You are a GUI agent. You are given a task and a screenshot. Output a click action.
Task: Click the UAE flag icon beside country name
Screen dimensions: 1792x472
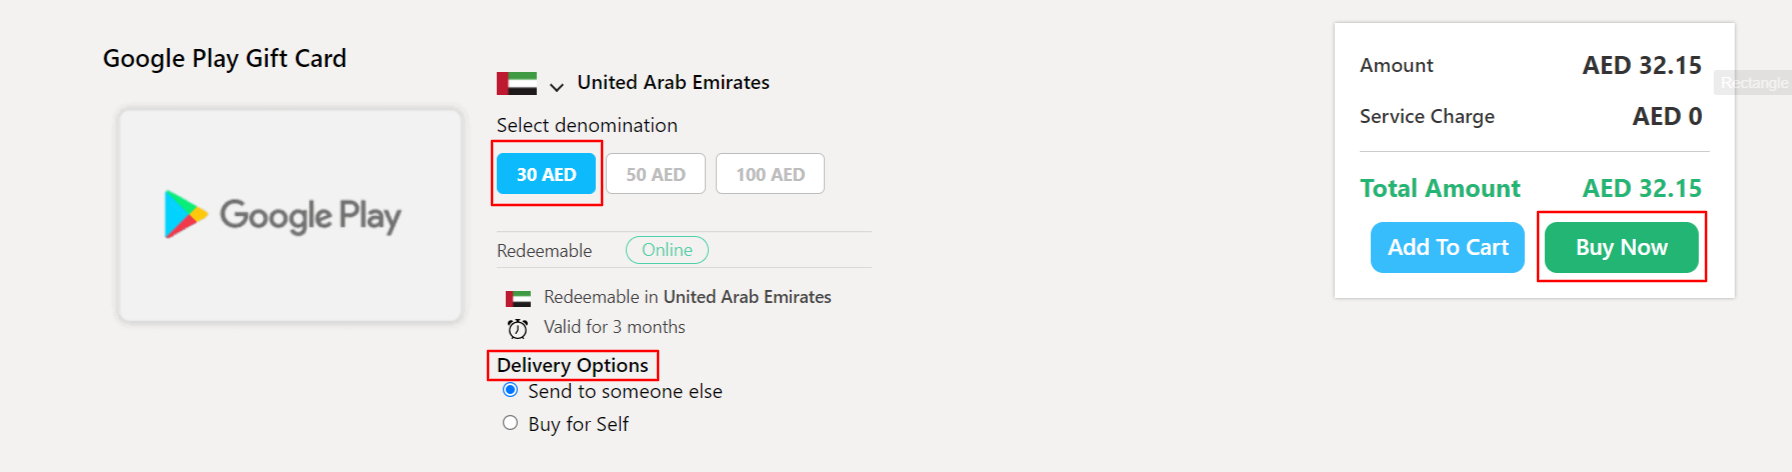tap(516, 83)
